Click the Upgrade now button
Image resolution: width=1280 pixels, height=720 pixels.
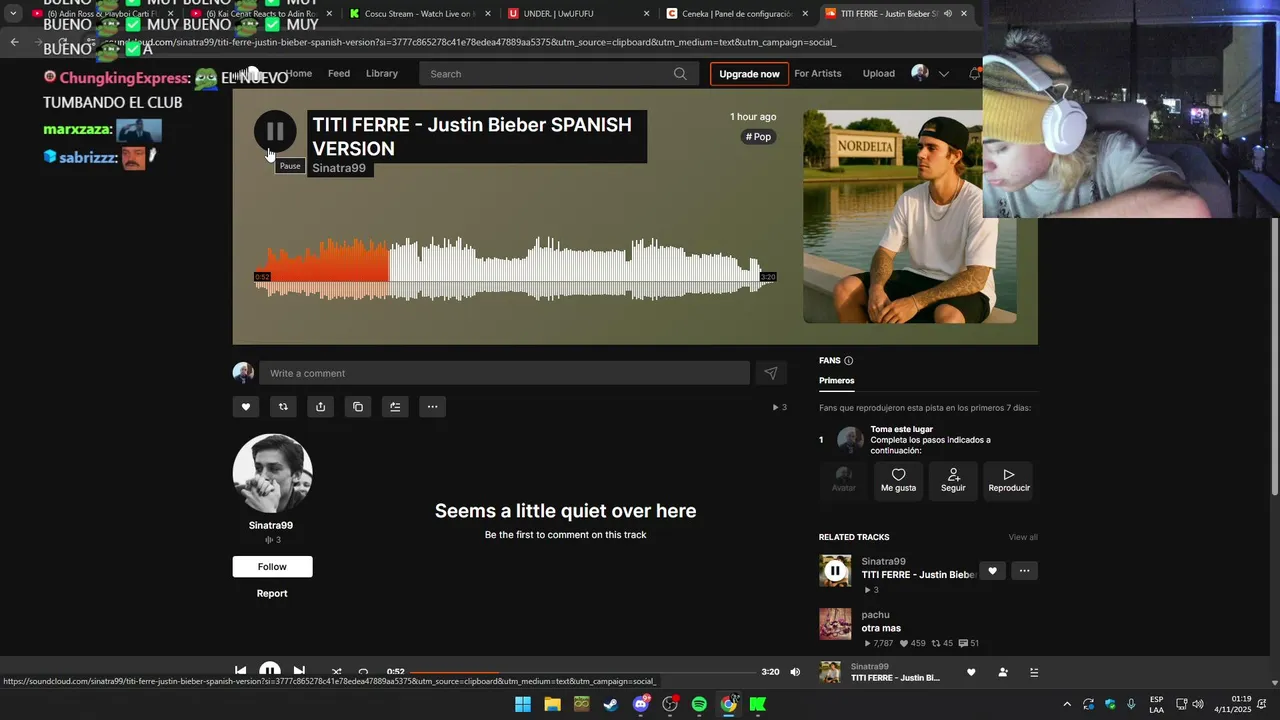coord(749,74)
